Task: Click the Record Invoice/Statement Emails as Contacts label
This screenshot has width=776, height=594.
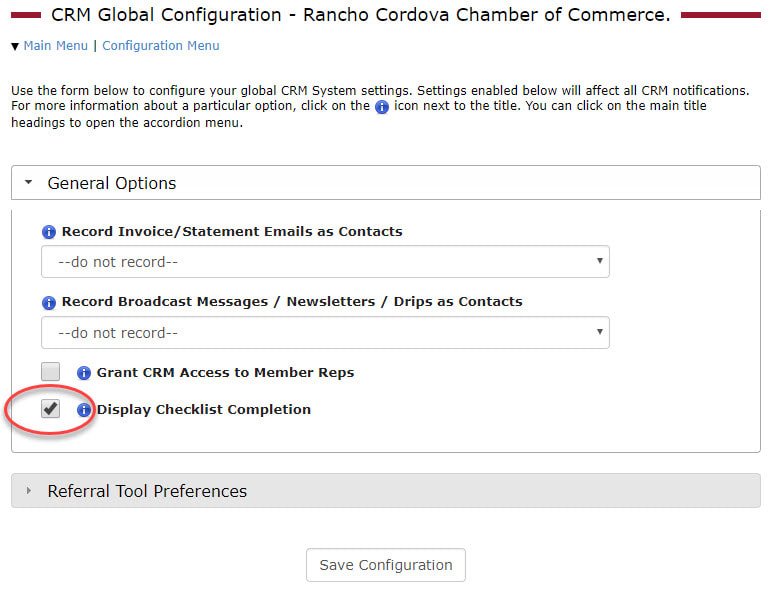Action: (x=232, y=232)
